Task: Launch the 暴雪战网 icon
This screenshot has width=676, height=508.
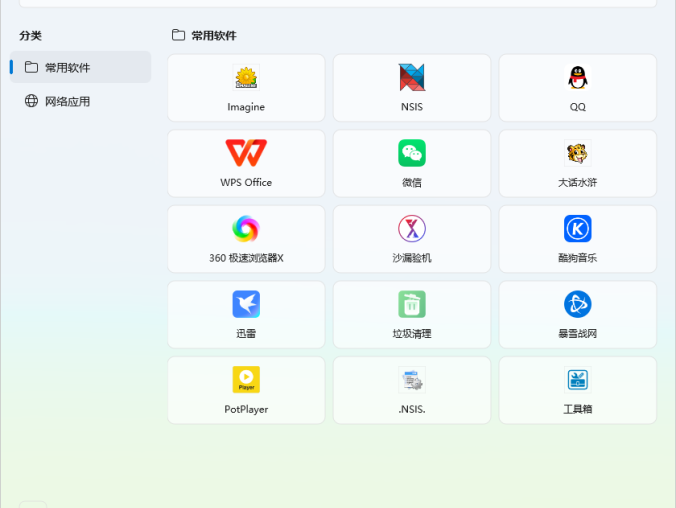Action: pyautogui.click(x=578, y=304)
